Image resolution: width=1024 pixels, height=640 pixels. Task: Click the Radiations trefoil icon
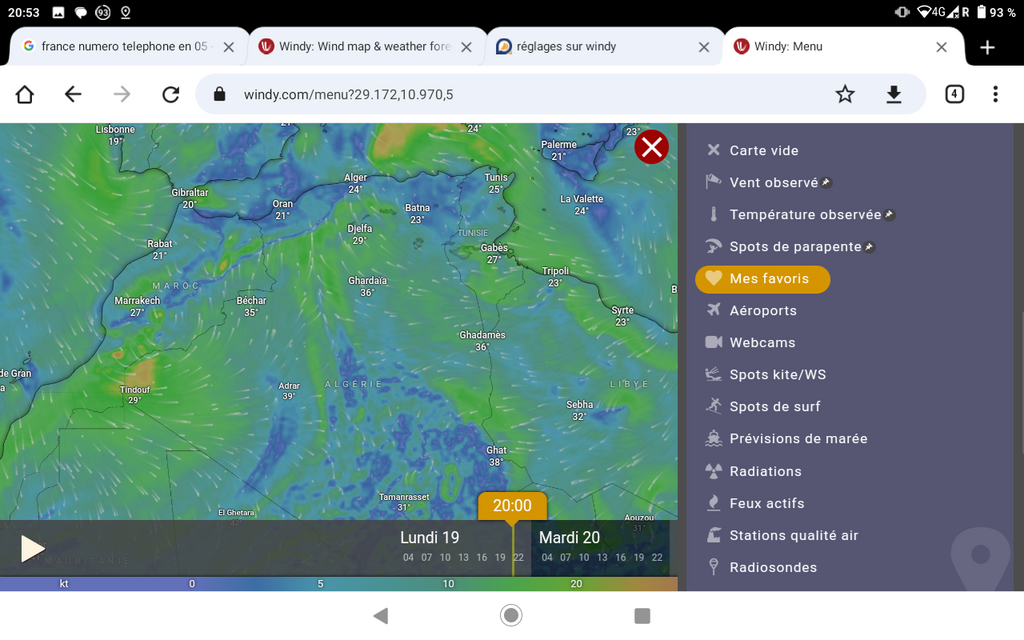(713, 471)
